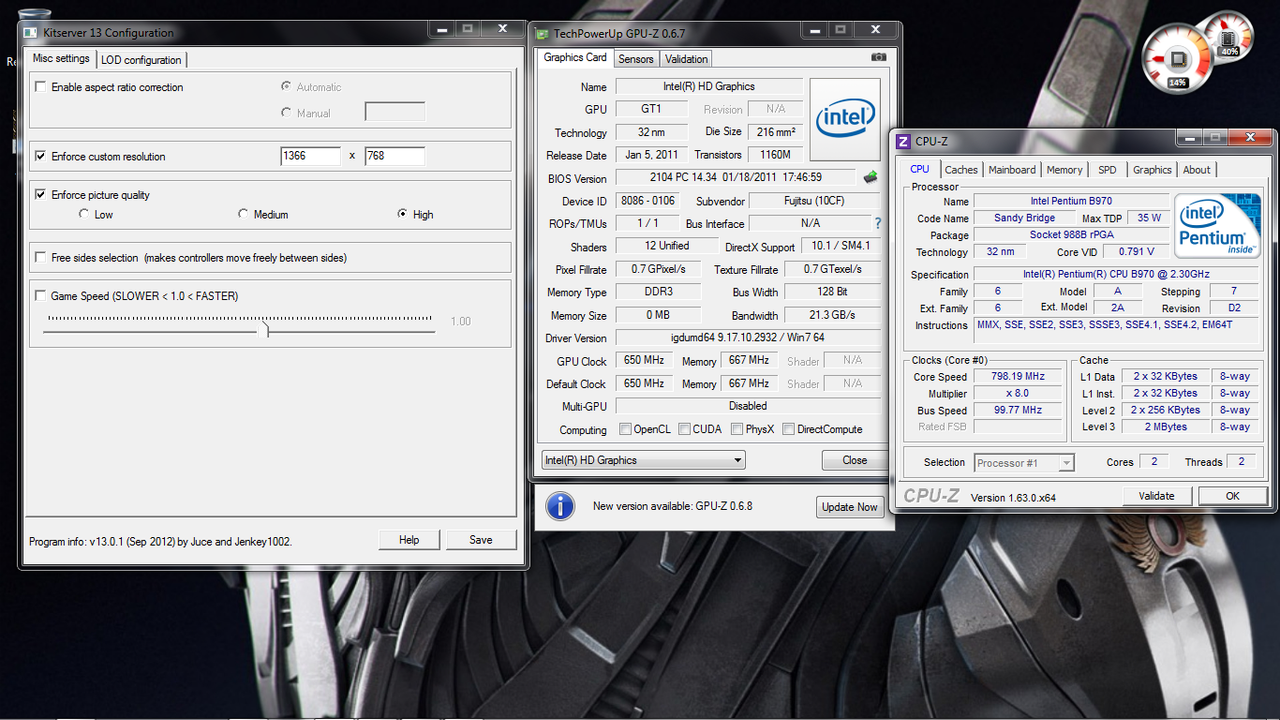Click the Code Name value Sandy Bridge
The width and height of the screenshot is (1280, 720).
tap(1024, 217)
